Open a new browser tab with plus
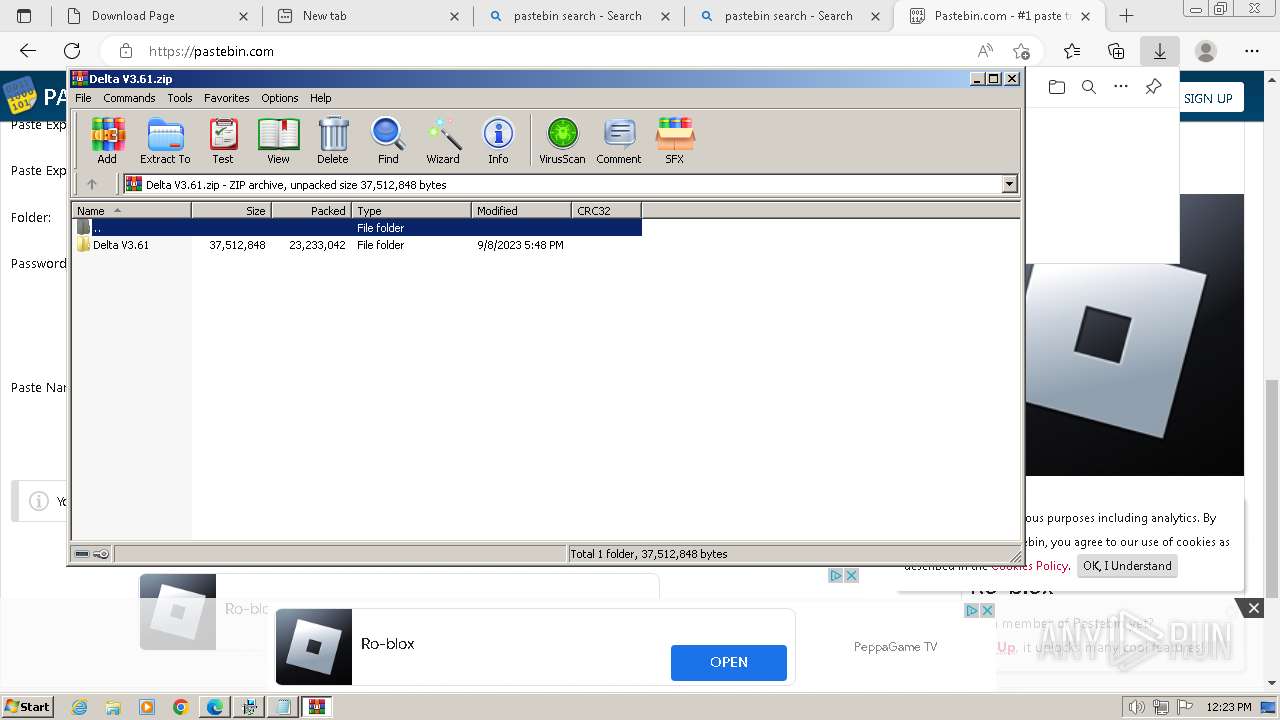The height and width of the screenshot is (720, 1280). click(1126, 16)
